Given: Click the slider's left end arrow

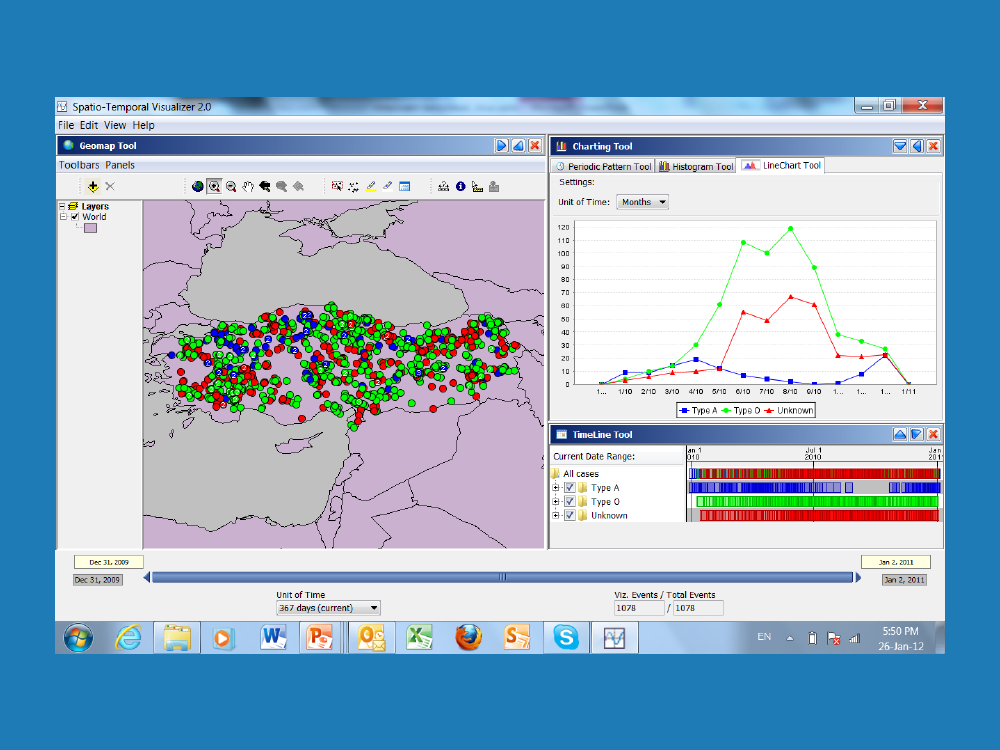Looking at the screenshot, I should pos(147,577).
